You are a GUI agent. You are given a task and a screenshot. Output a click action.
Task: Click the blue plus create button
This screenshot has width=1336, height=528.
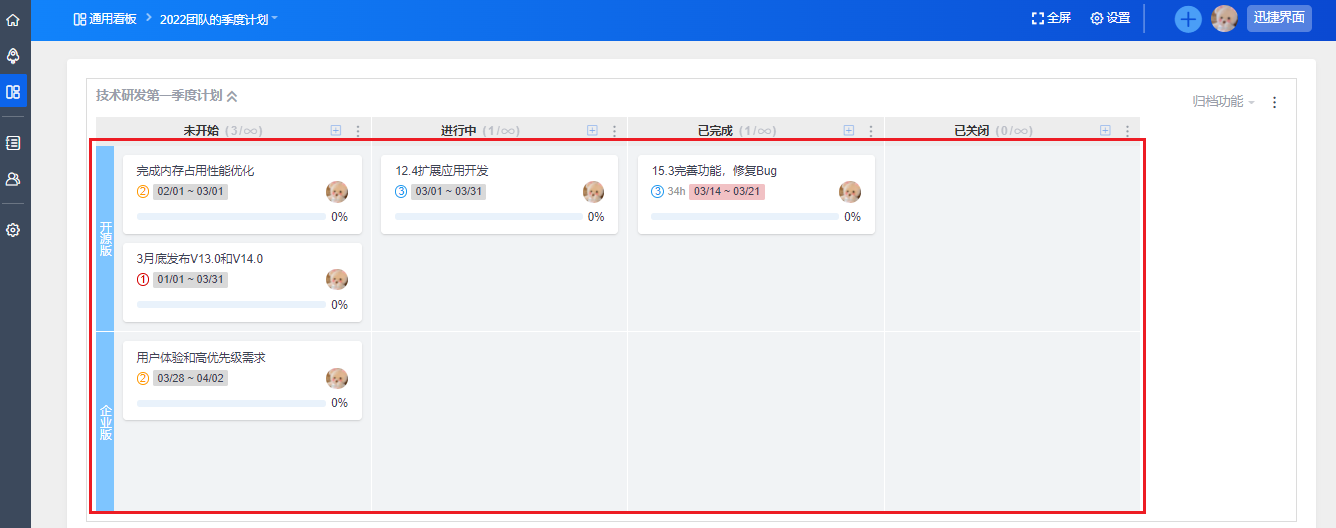(x=1188, y=19)
